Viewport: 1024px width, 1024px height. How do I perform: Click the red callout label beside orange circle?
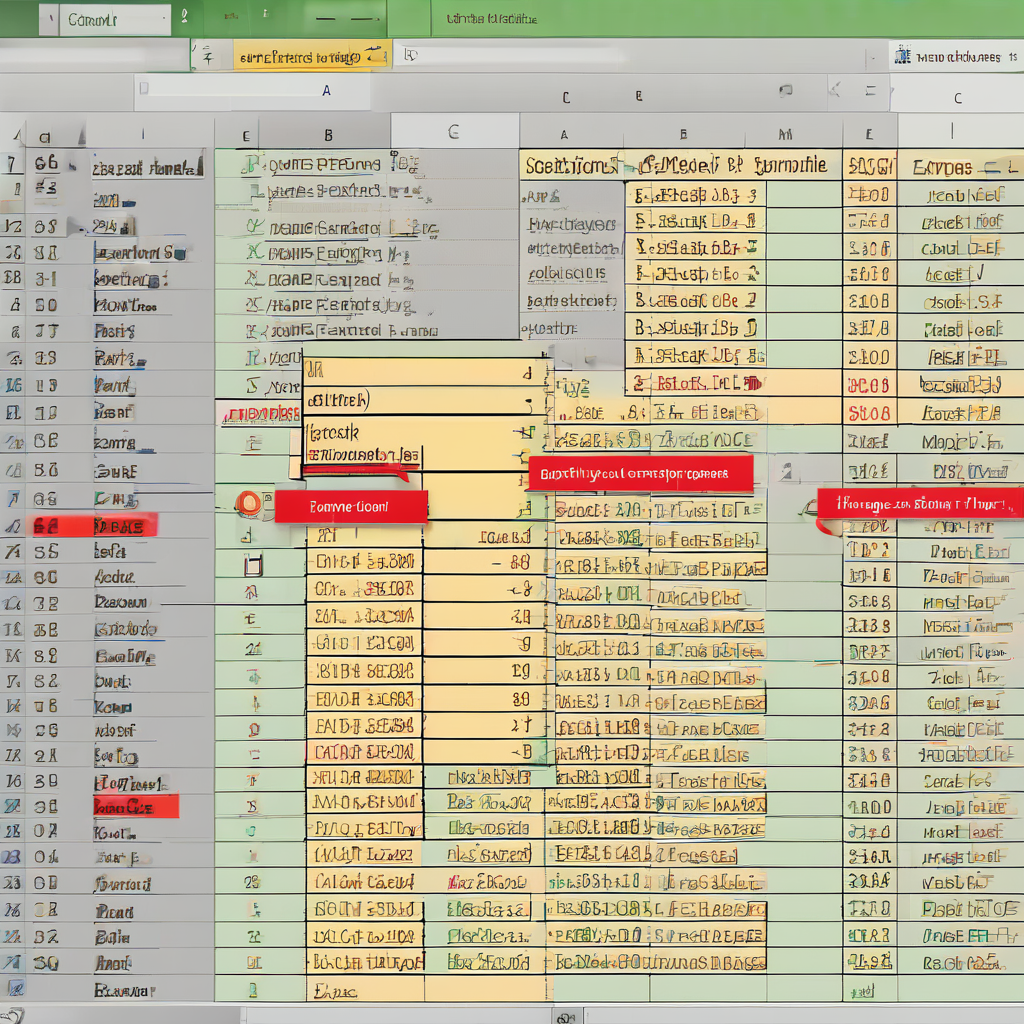(351, 507)
